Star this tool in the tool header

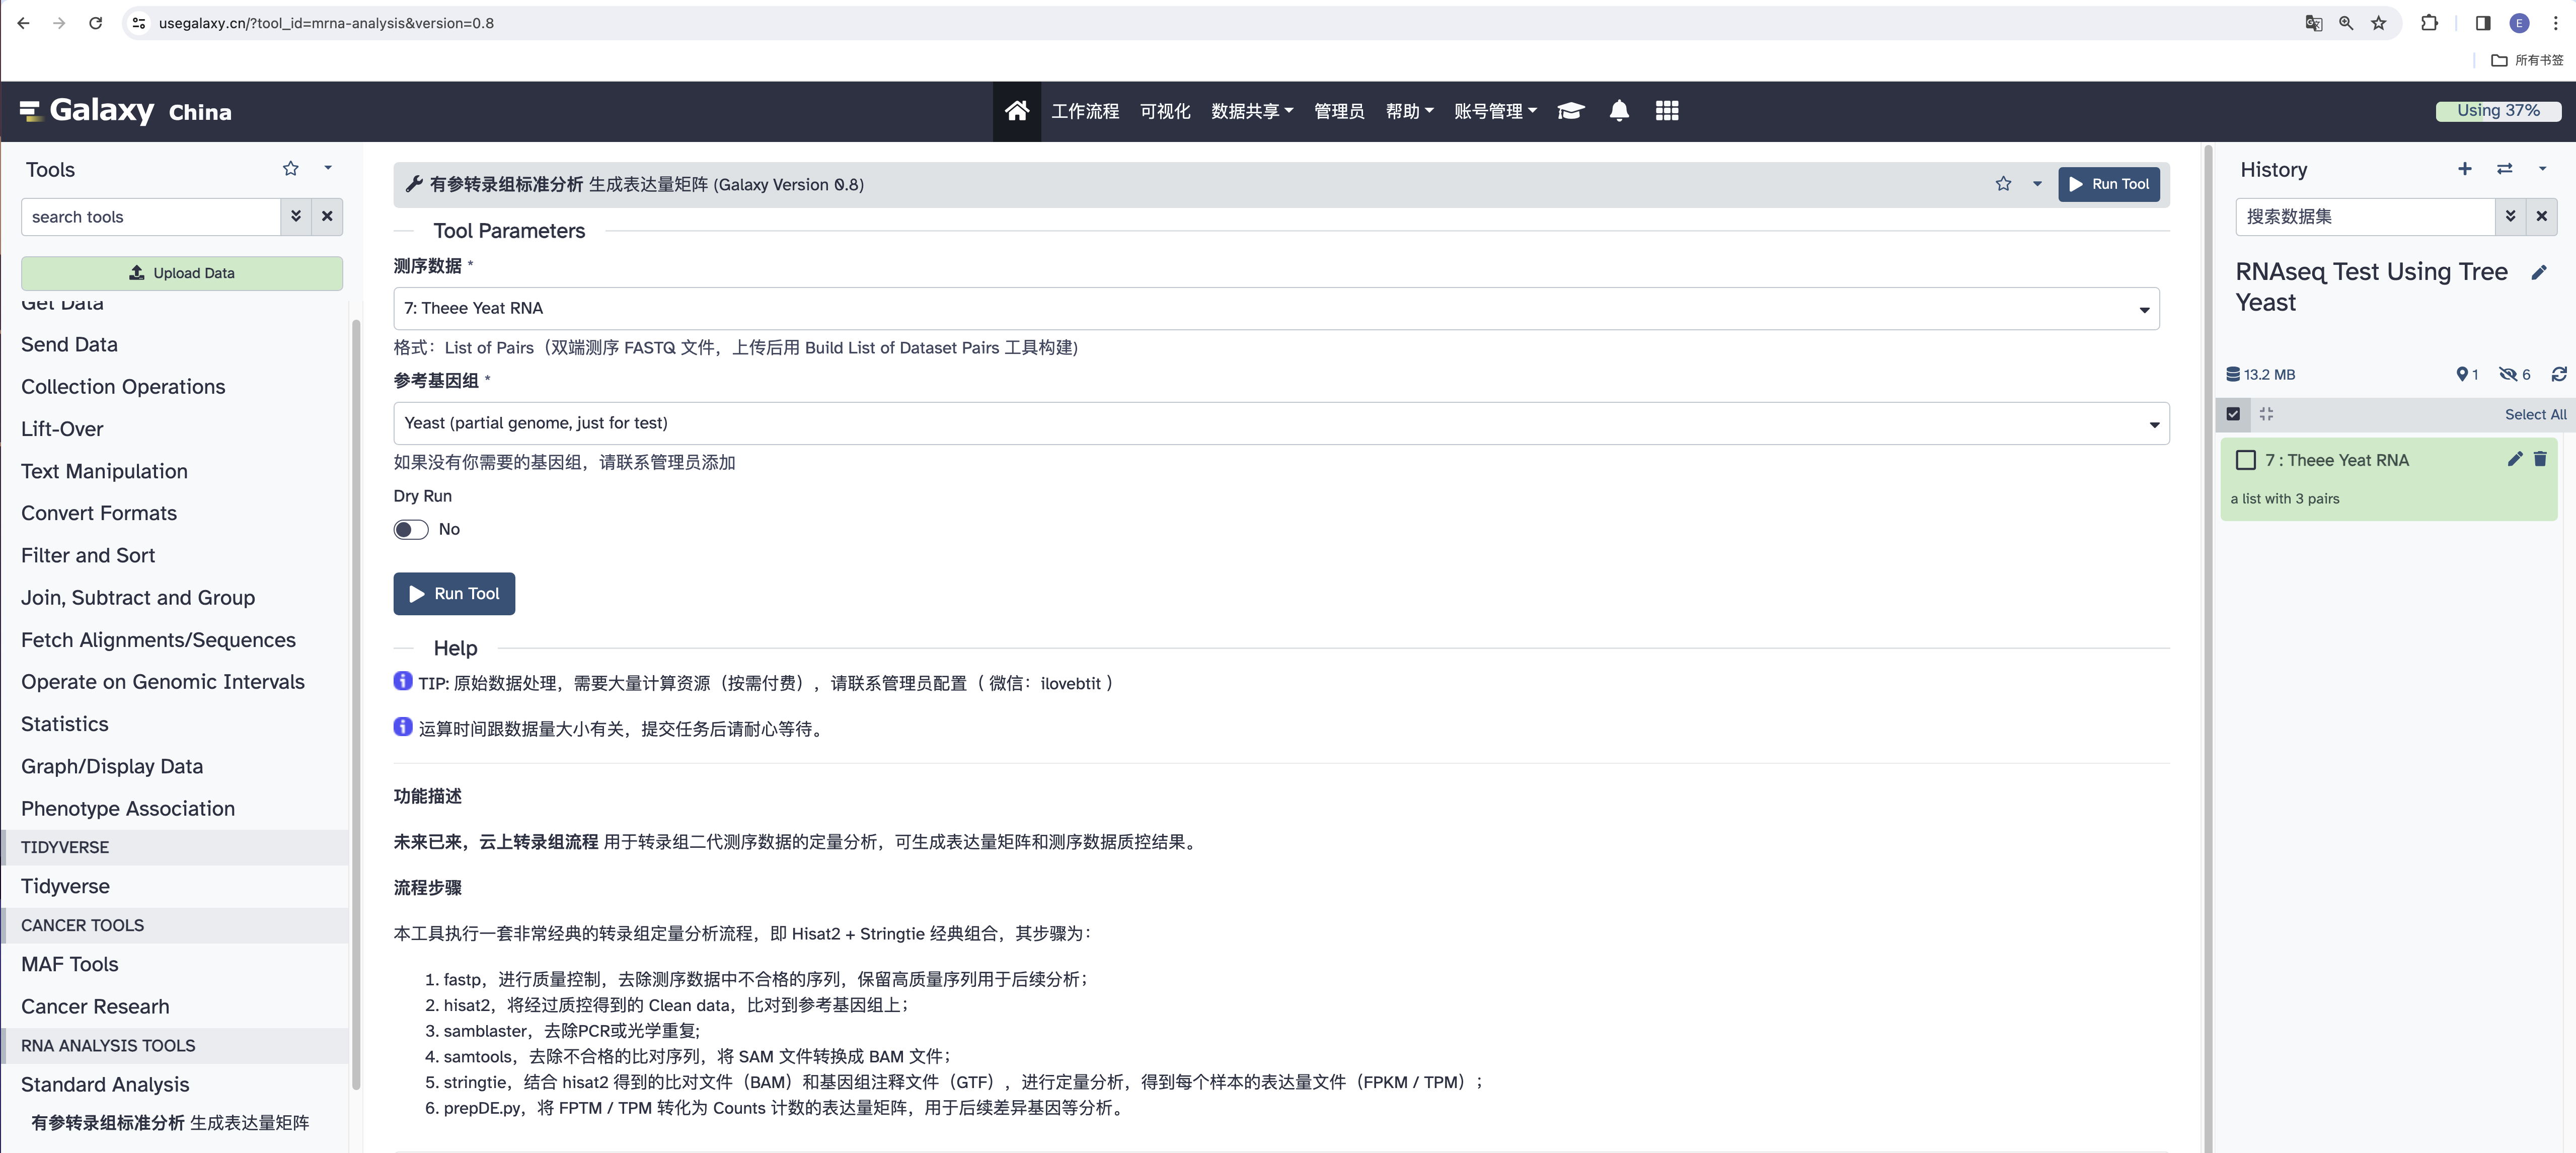2003,184
